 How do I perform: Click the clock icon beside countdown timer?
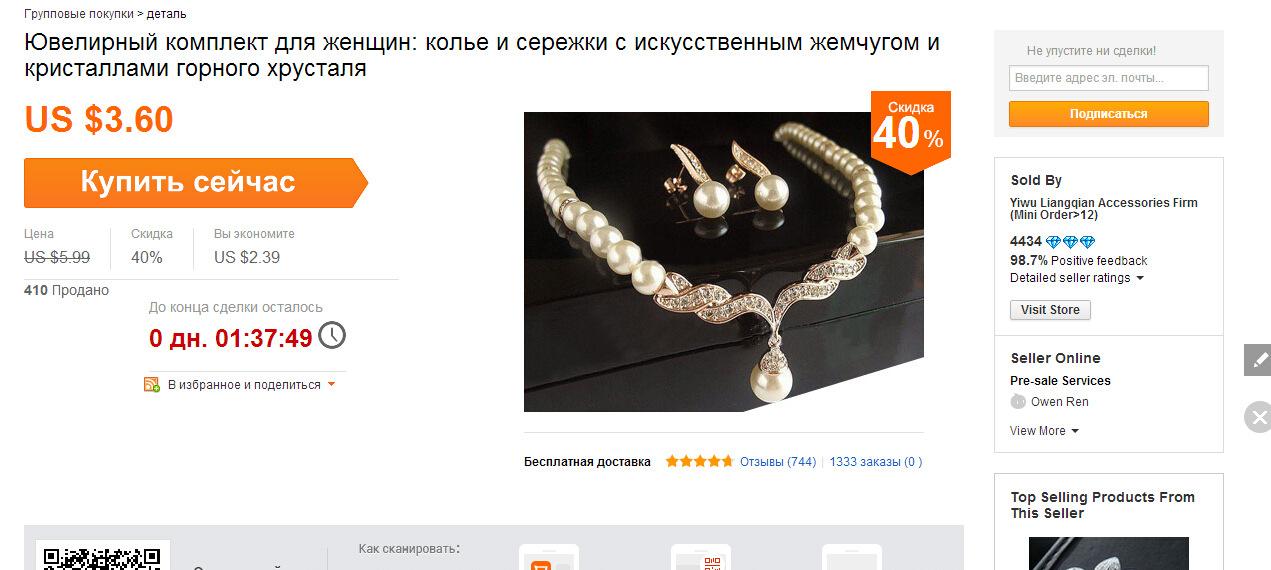click(x=332, y=335)
